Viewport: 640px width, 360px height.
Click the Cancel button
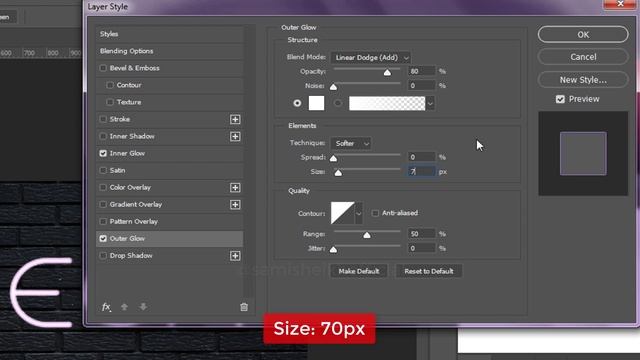point(583,57)
